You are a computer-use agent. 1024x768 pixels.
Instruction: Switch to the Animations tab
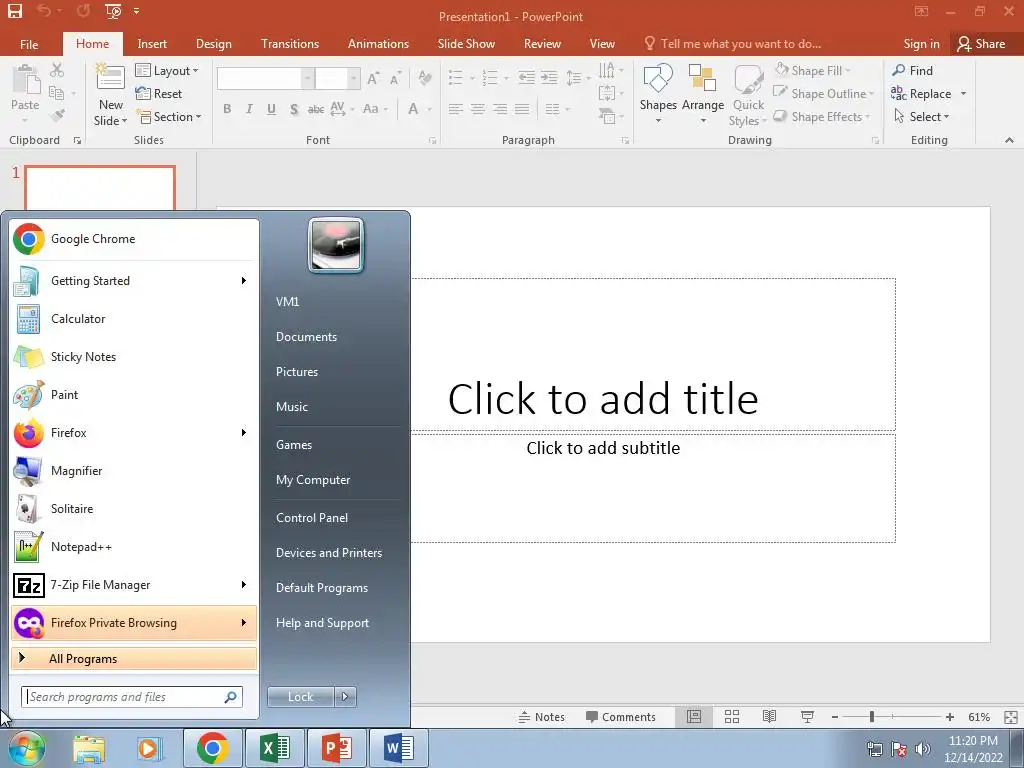click(378, 44)
